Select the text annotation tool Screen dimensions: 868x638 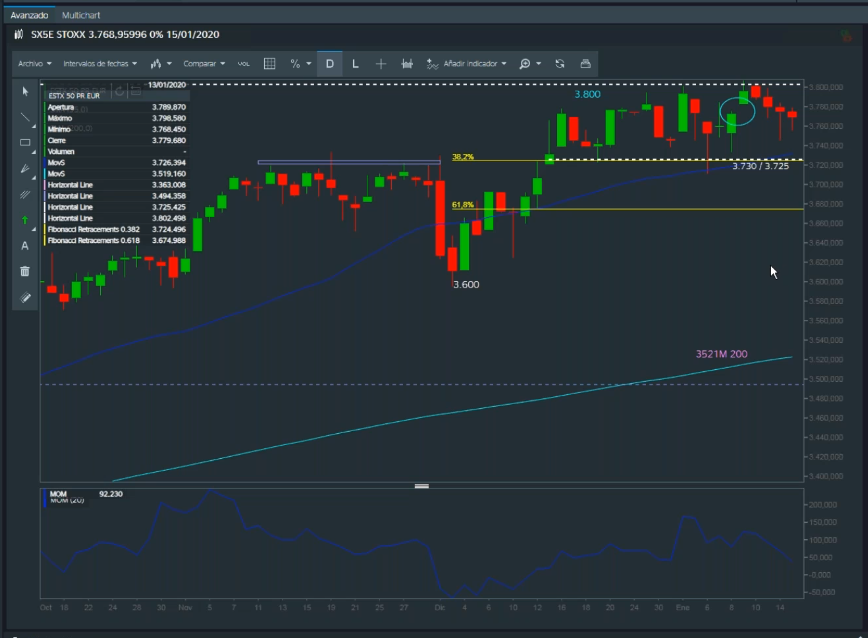(25, 245)
